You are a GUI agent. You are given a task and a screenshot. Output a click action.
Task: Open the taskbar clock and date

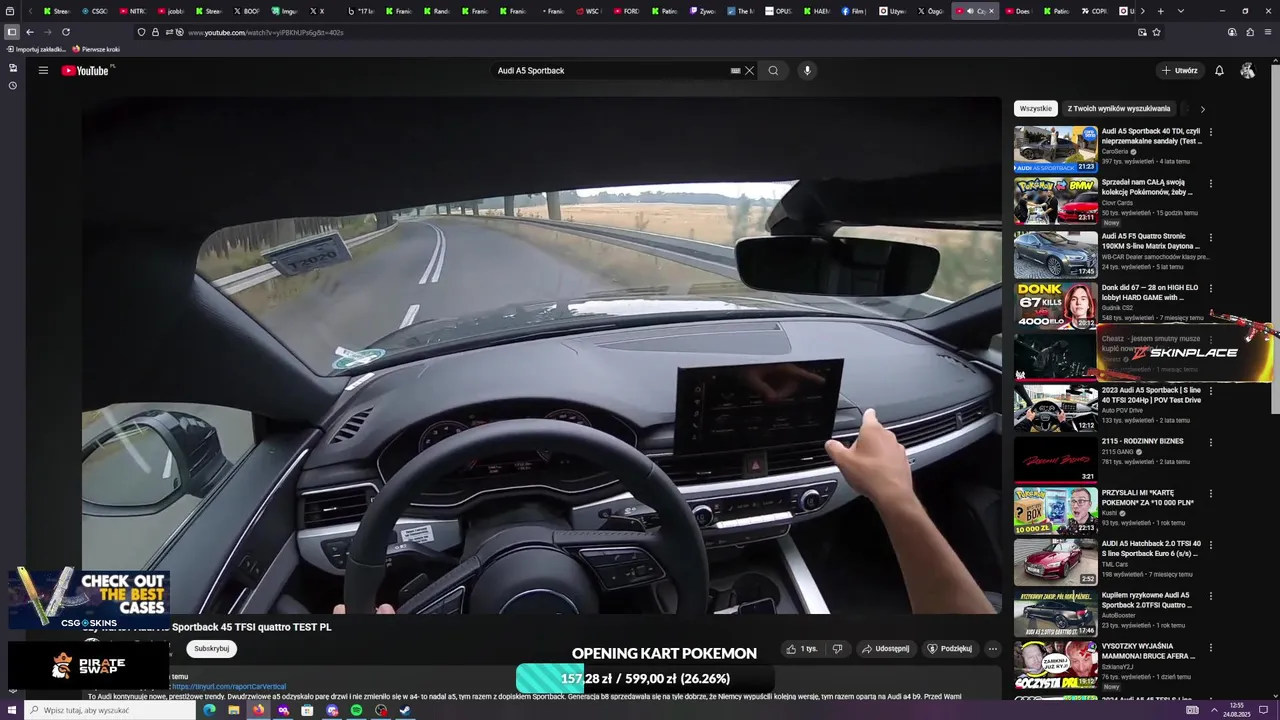pos(1236,709)
